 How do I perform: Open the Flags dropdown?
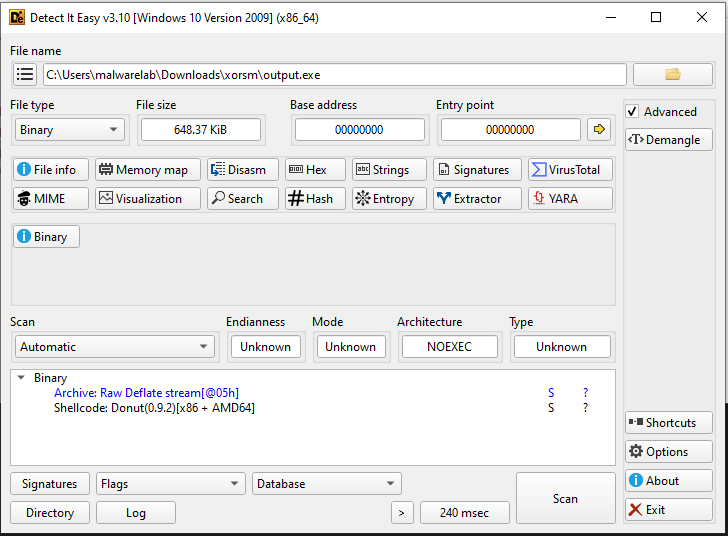point(170,484)
